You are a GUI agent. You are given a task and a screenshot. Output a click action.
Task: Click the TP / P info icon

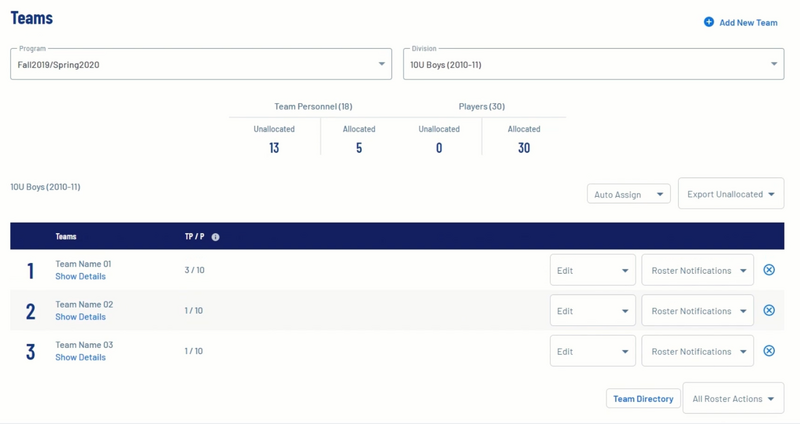(x=215, y=237)
